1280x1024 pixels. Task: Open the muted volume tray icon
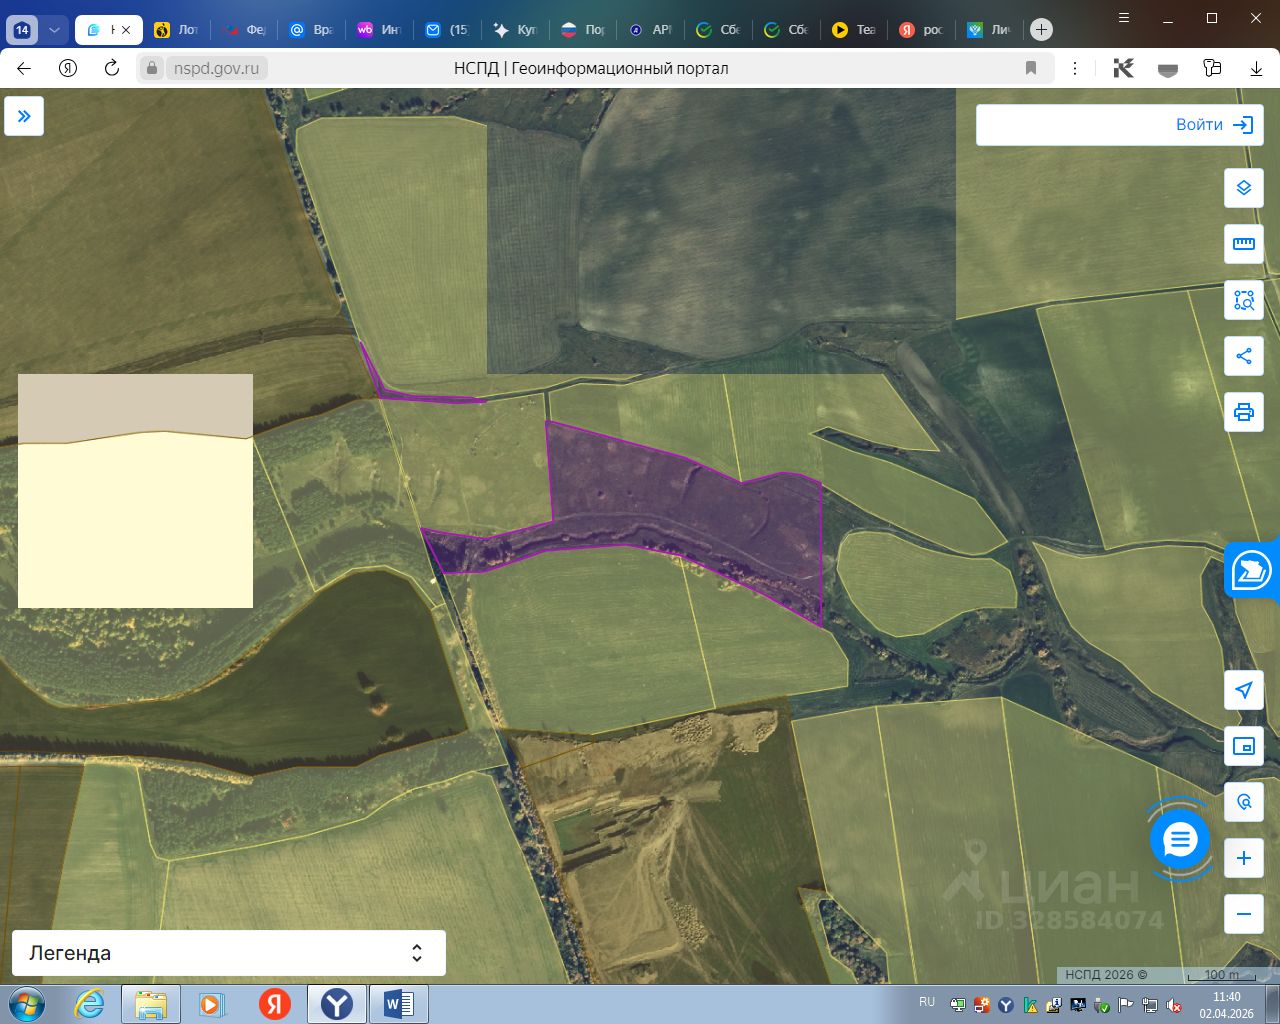(x=1174, y=1005)
